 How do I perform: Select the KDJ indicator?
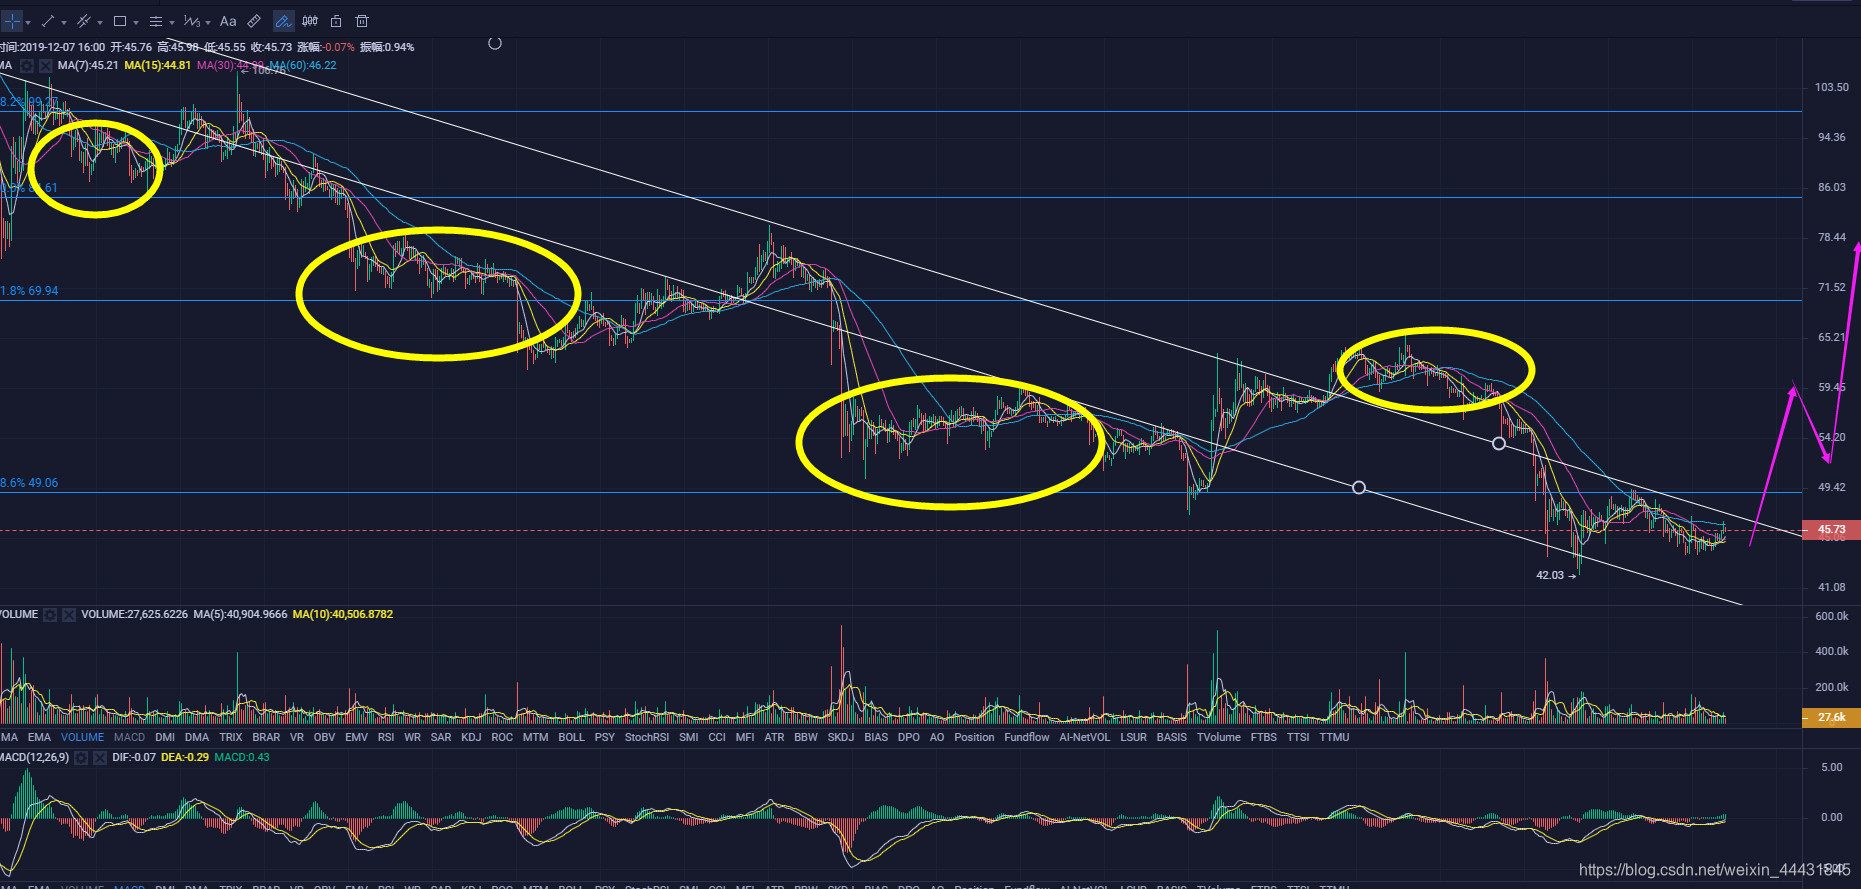point(471,737)
